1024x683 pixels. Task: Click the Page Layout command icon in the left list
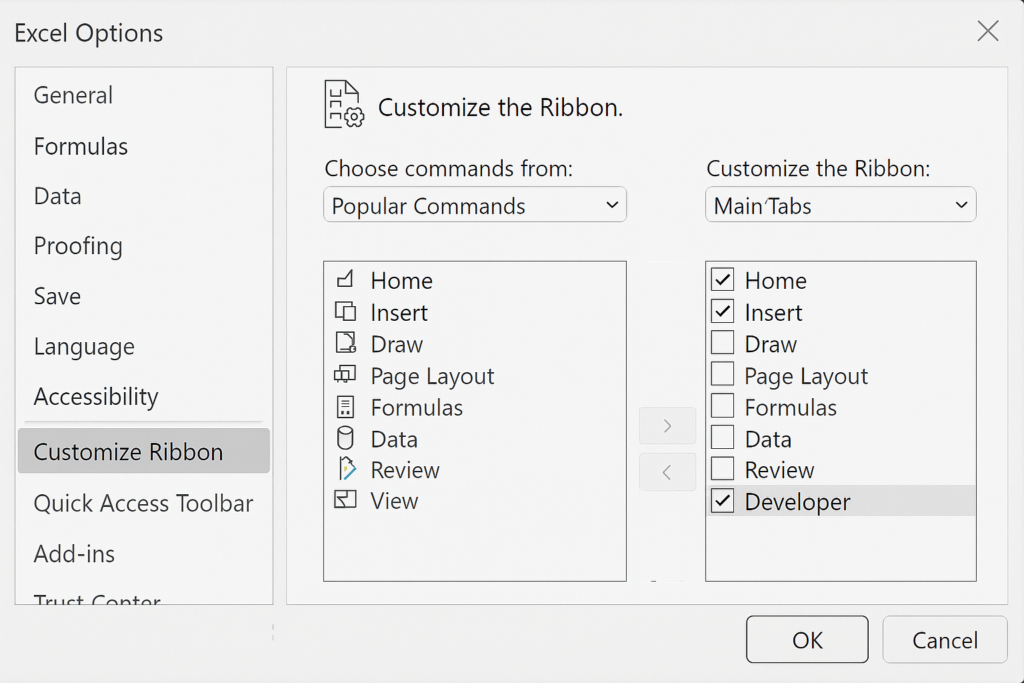pyautogui.click(x=345, y=374)
